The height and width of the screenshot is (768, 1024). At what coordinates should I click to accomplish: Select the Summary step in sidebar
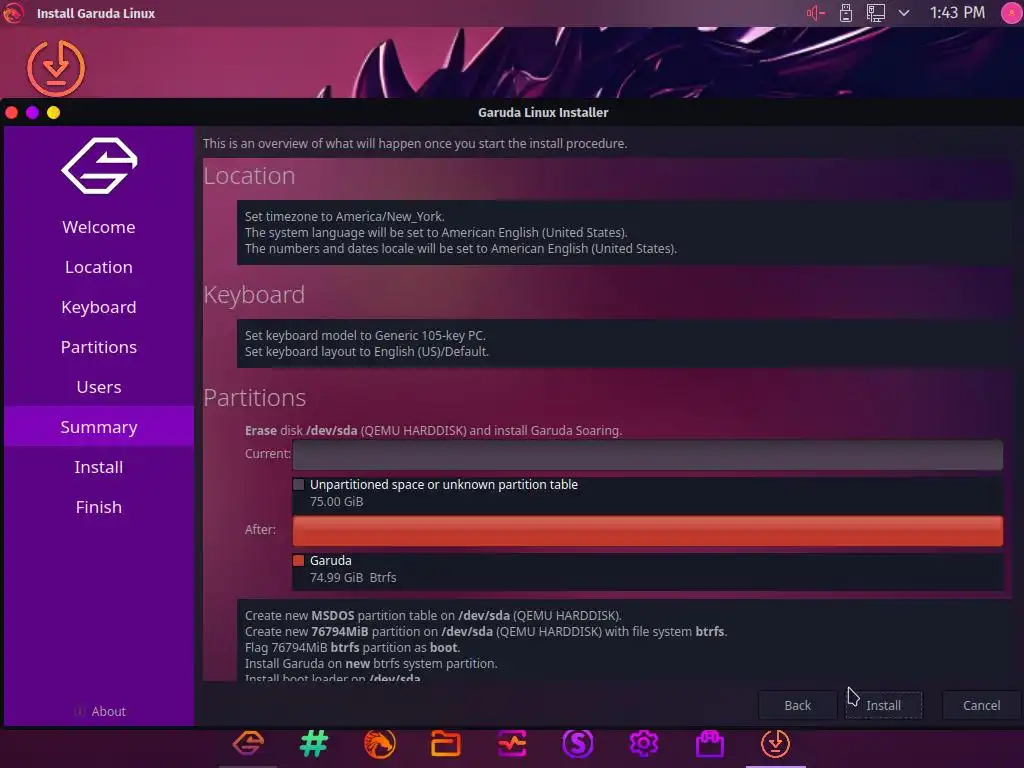(x=99, y=426)
